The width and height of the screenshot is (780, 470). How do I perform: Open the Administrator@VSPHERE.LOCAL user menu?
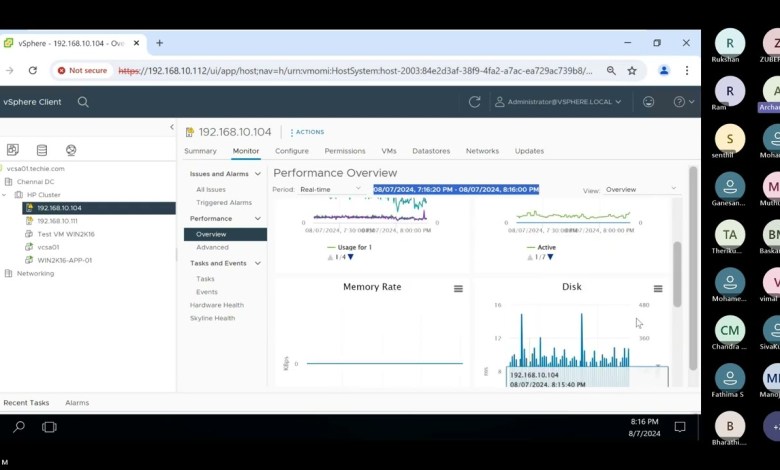coord(558,102)
